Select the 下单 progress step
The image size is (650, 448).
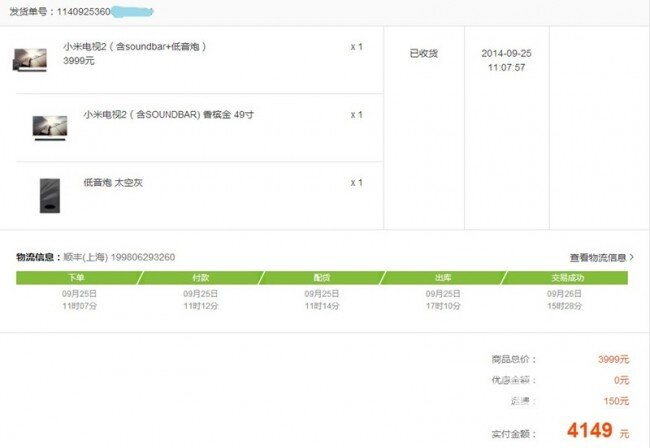(x=77, y=278)
